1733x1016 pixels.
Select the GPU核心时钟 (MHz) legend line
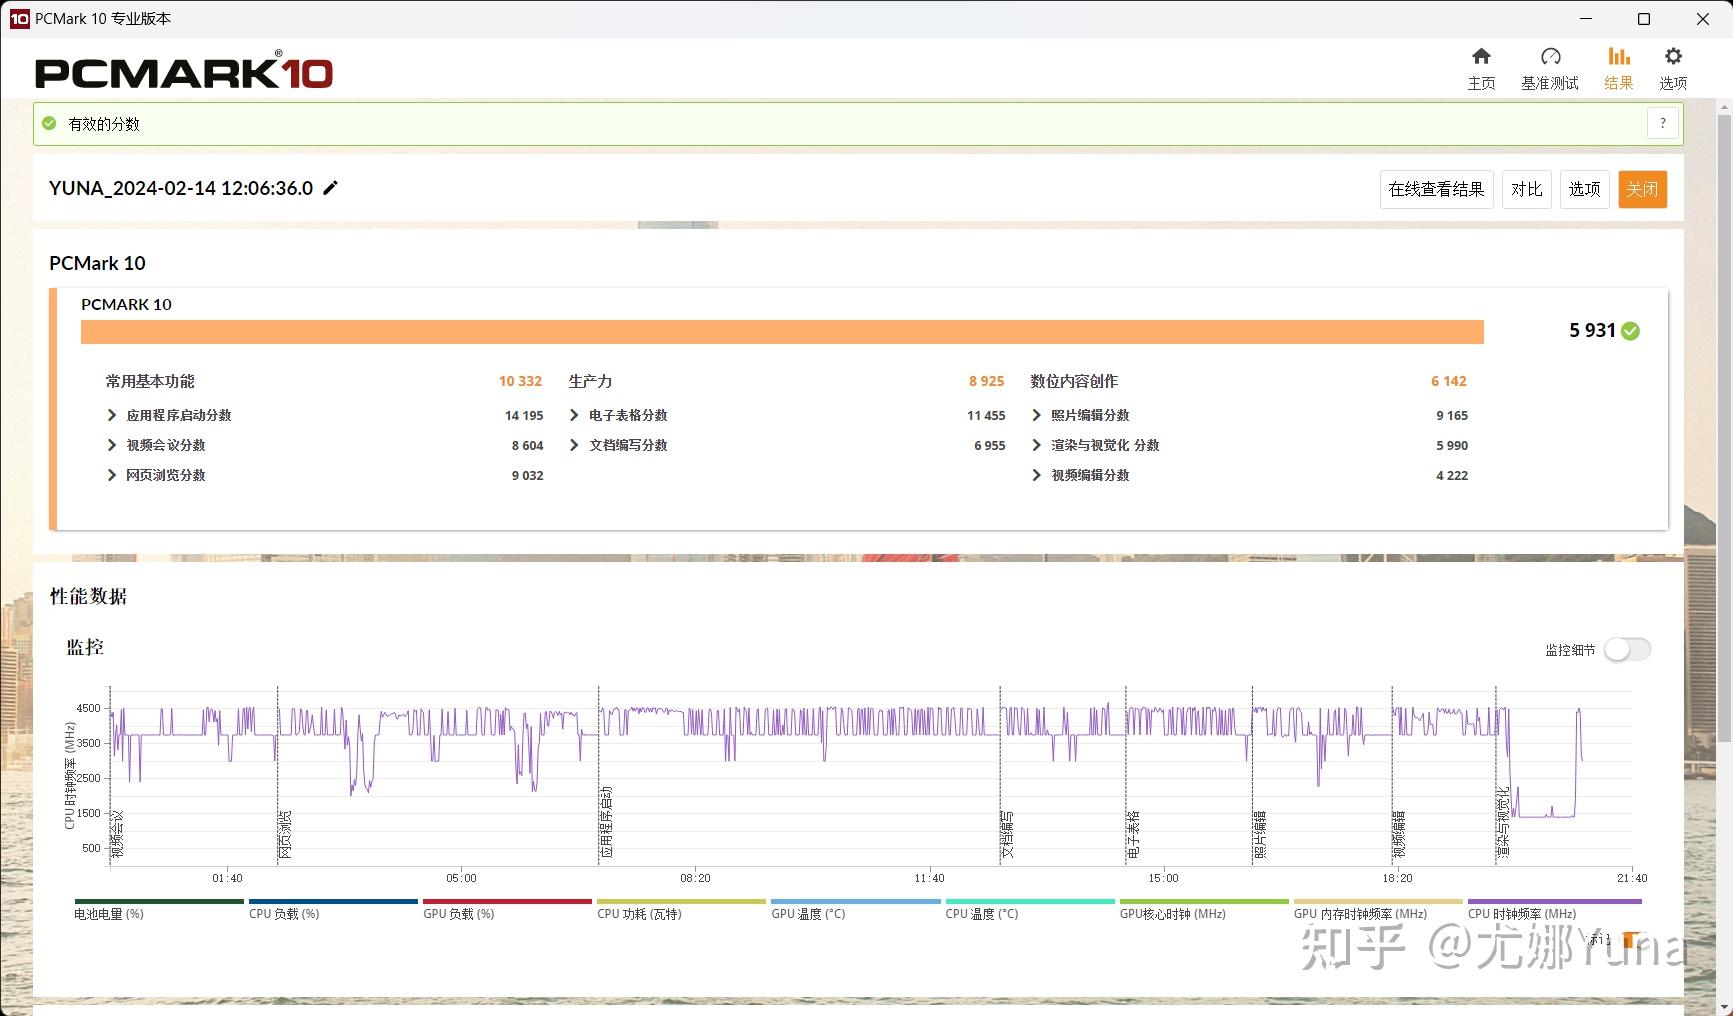point(1204,908)
